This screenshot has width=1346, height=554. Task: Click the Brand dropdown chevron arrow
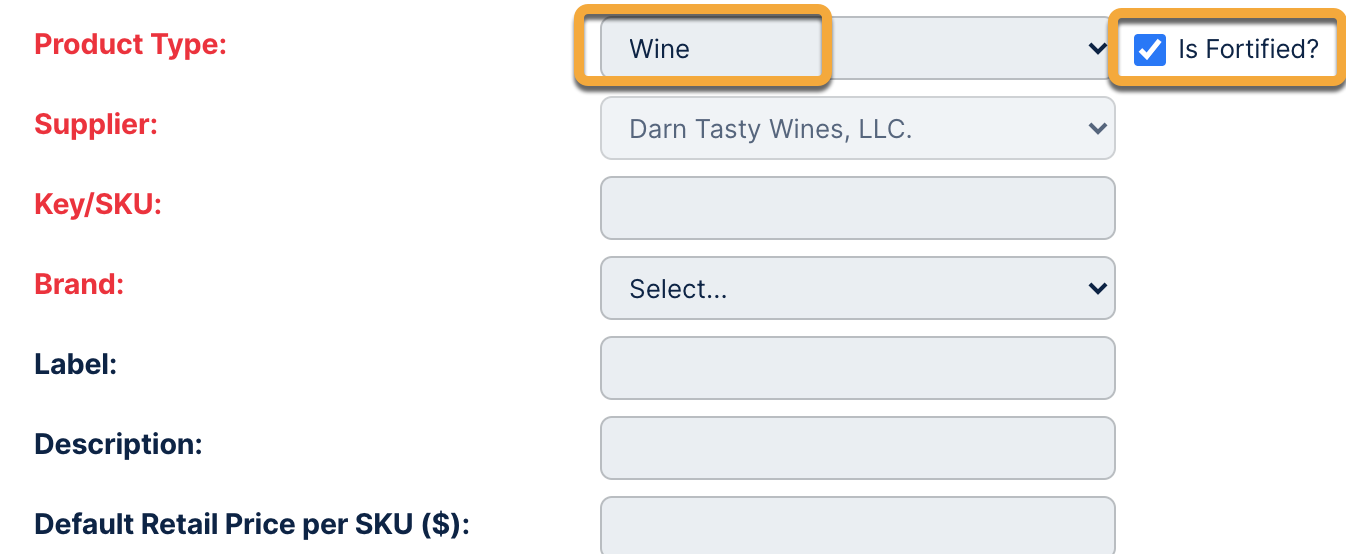click(1097, 288)
